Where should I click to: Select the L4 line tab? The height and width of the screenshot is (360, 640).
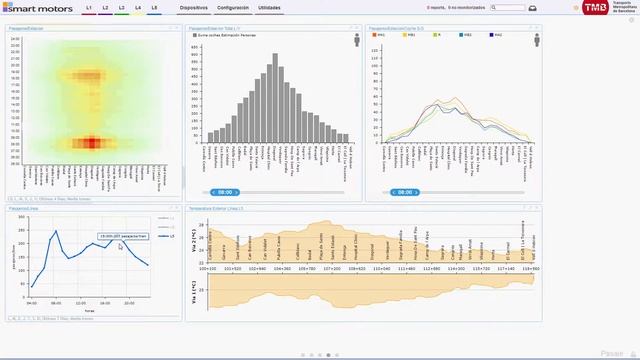pos(138,8)
